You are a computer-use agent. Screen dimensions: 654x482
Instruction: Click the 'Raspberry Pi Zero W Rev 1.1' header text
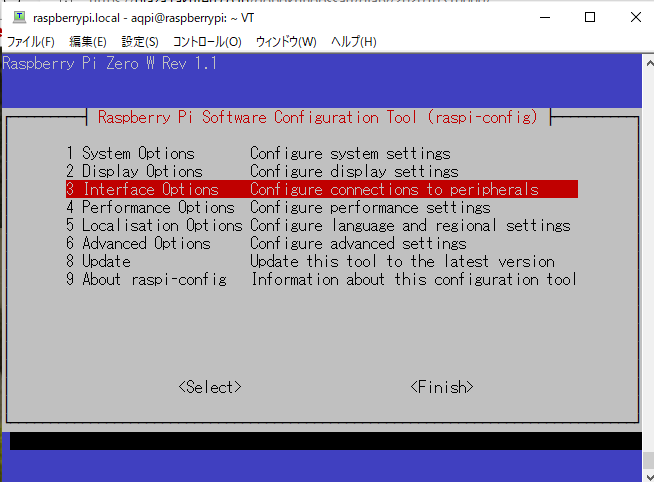110,63
